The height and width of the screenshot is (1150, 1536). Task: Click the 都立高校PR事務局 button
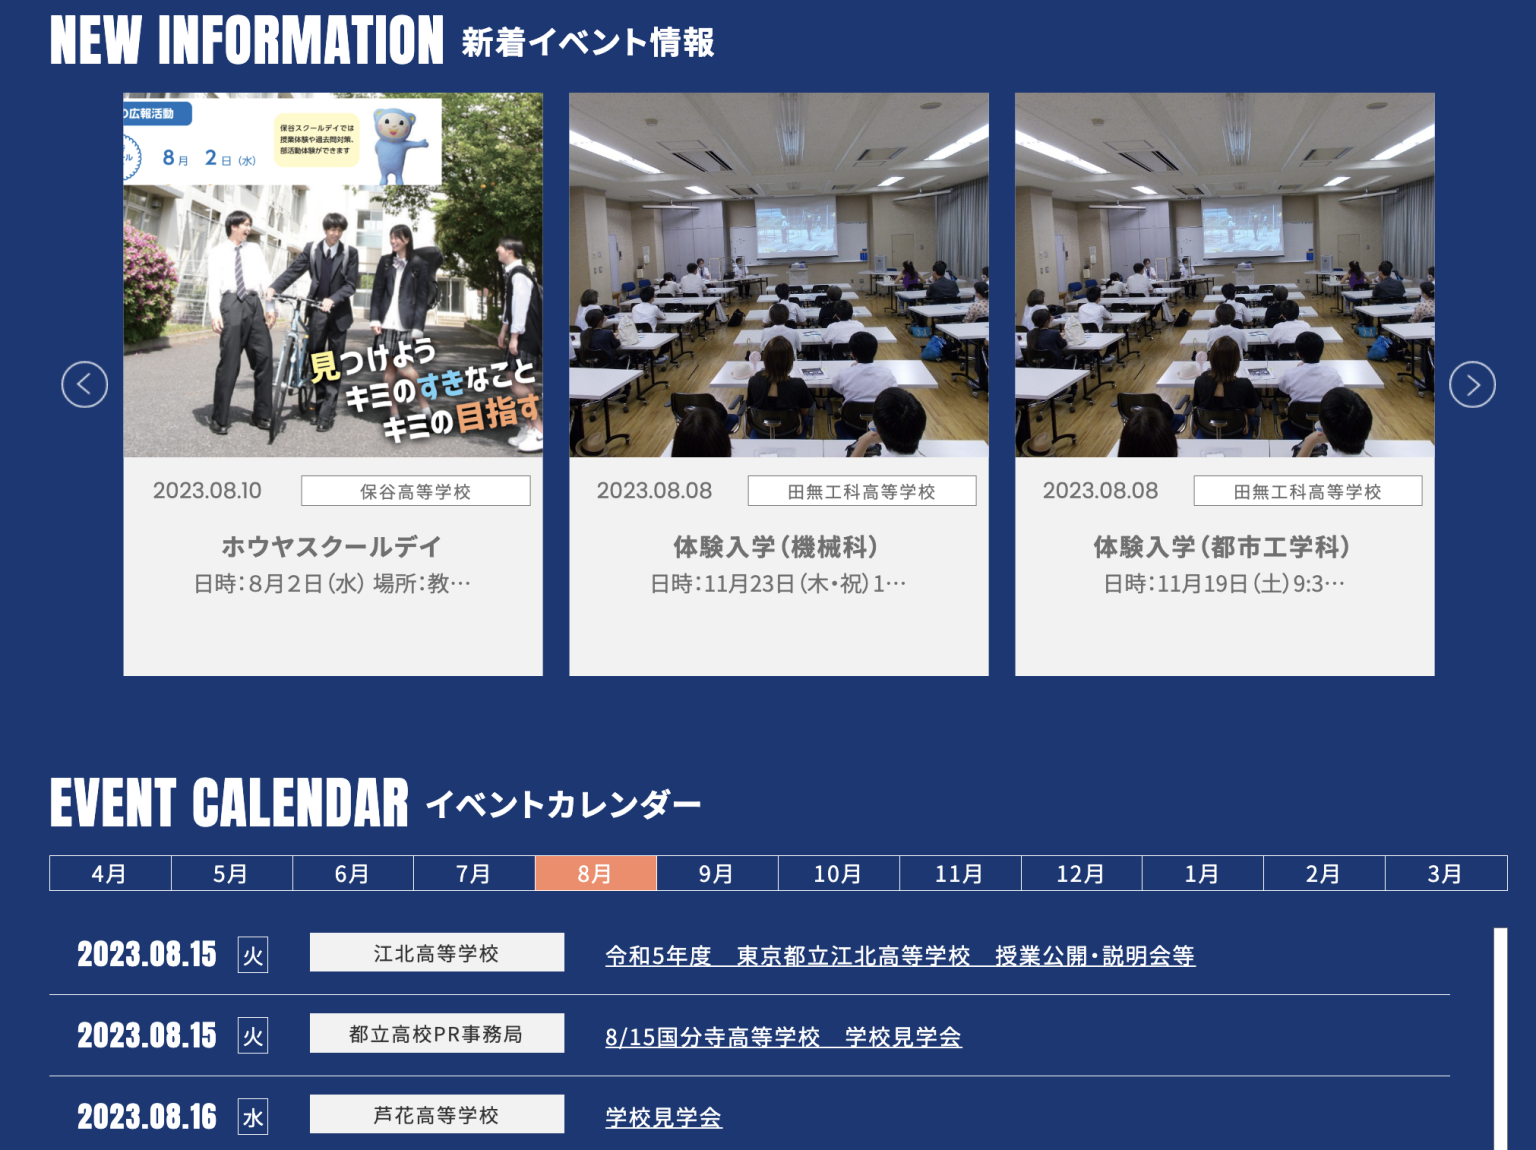point(436,1033)
